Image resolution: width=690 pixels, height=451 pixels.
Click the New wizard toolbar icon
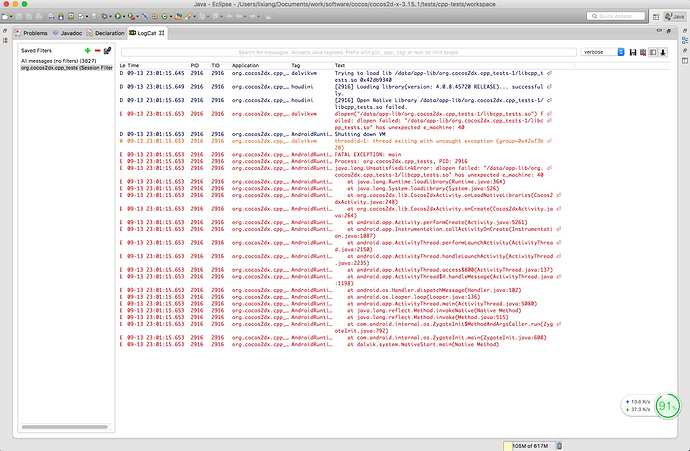tap(5, 16)
